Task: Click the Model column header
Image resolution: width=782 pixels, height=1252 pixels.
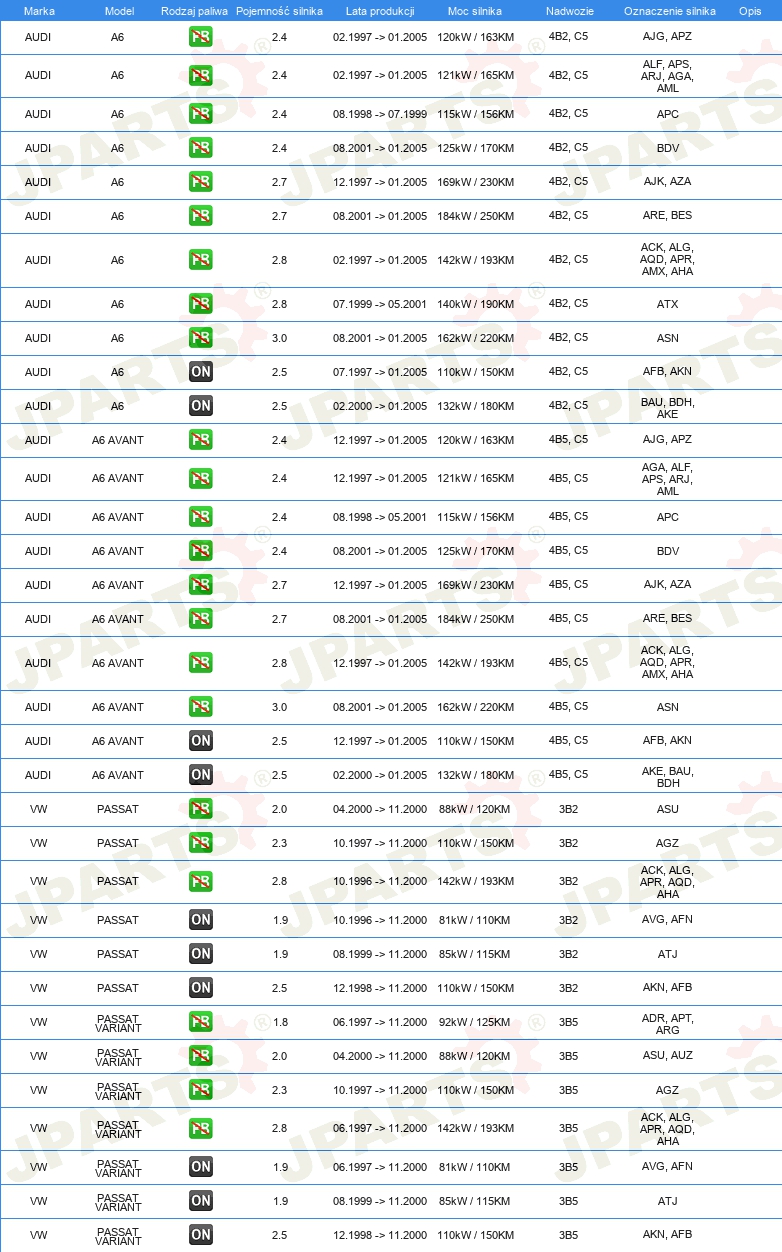Action: [x=119, y=11]
